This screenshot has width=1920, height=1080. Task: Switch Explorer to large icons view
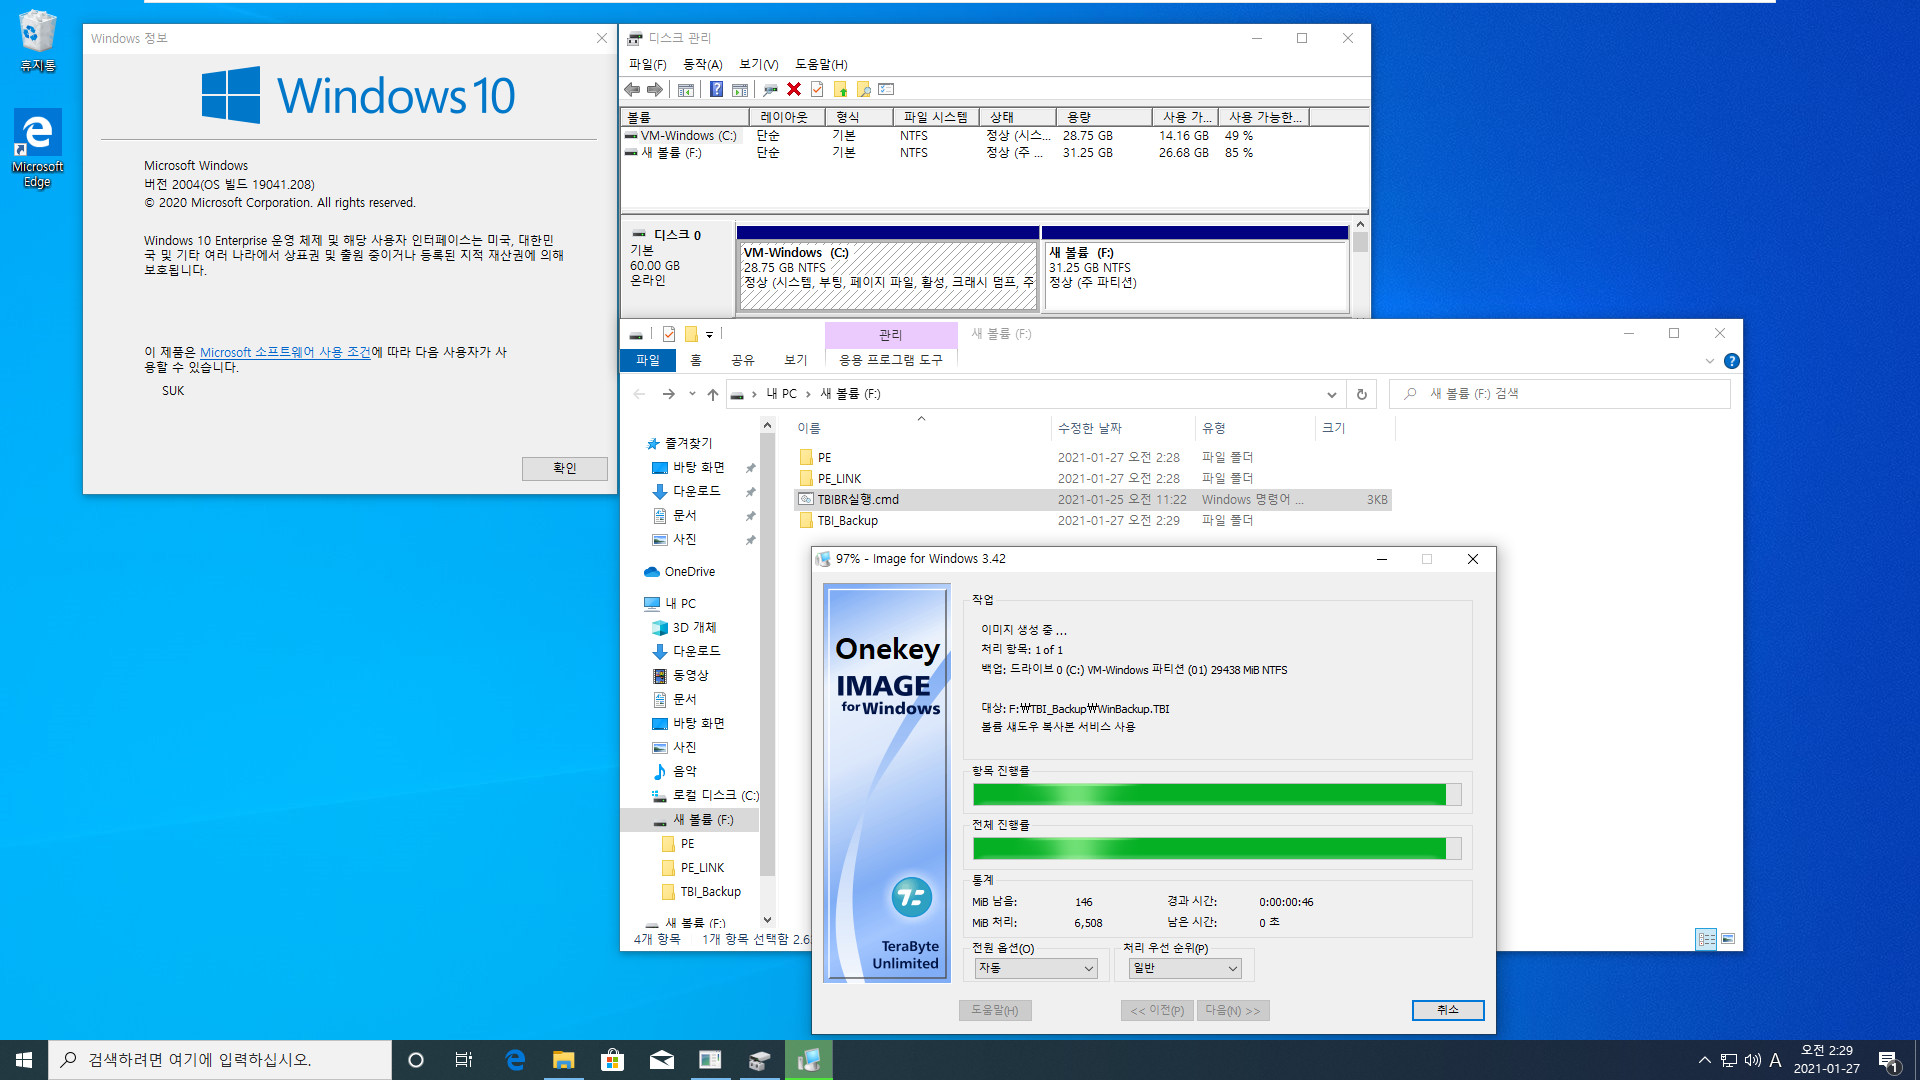[x=1728, y=939]
